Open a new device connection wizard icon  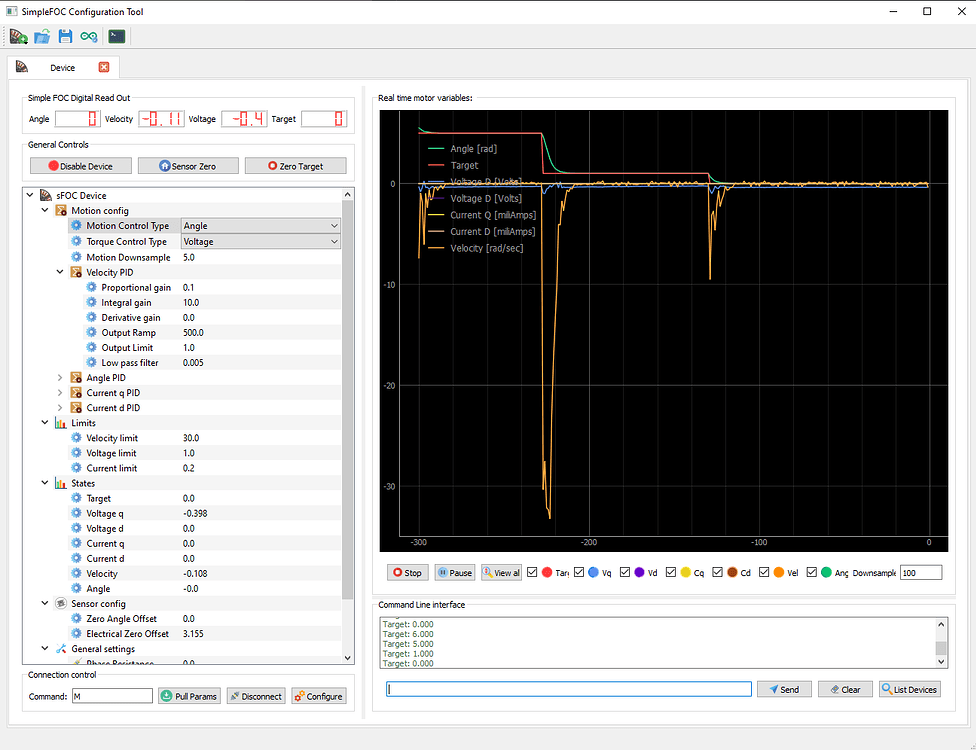pyautogui.click(x=18, y=36)
